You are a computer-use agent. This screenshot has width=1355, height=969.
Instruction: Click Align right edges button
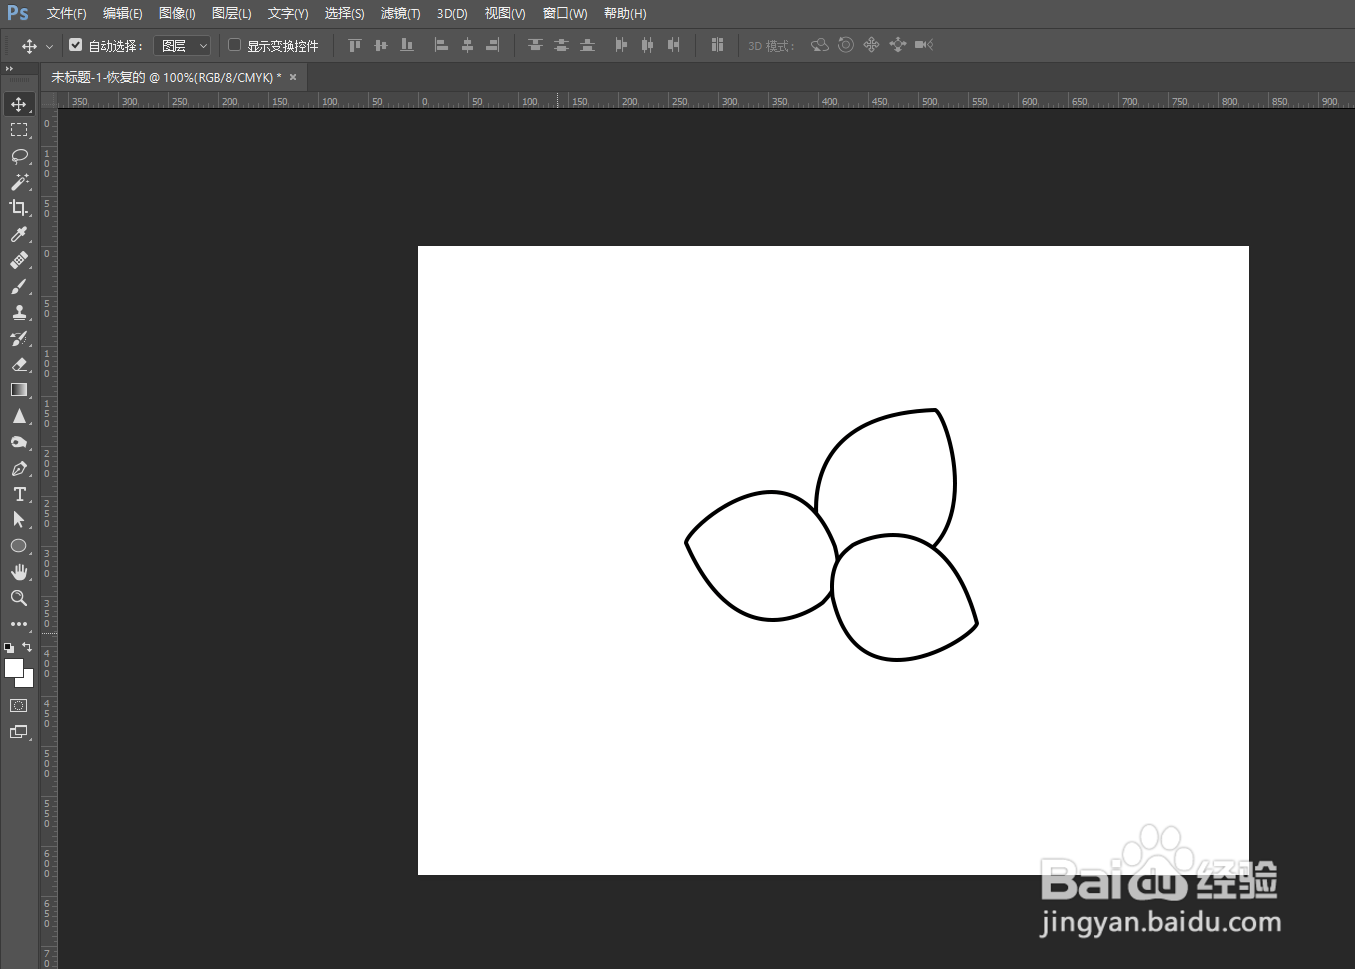click(493, 45)
